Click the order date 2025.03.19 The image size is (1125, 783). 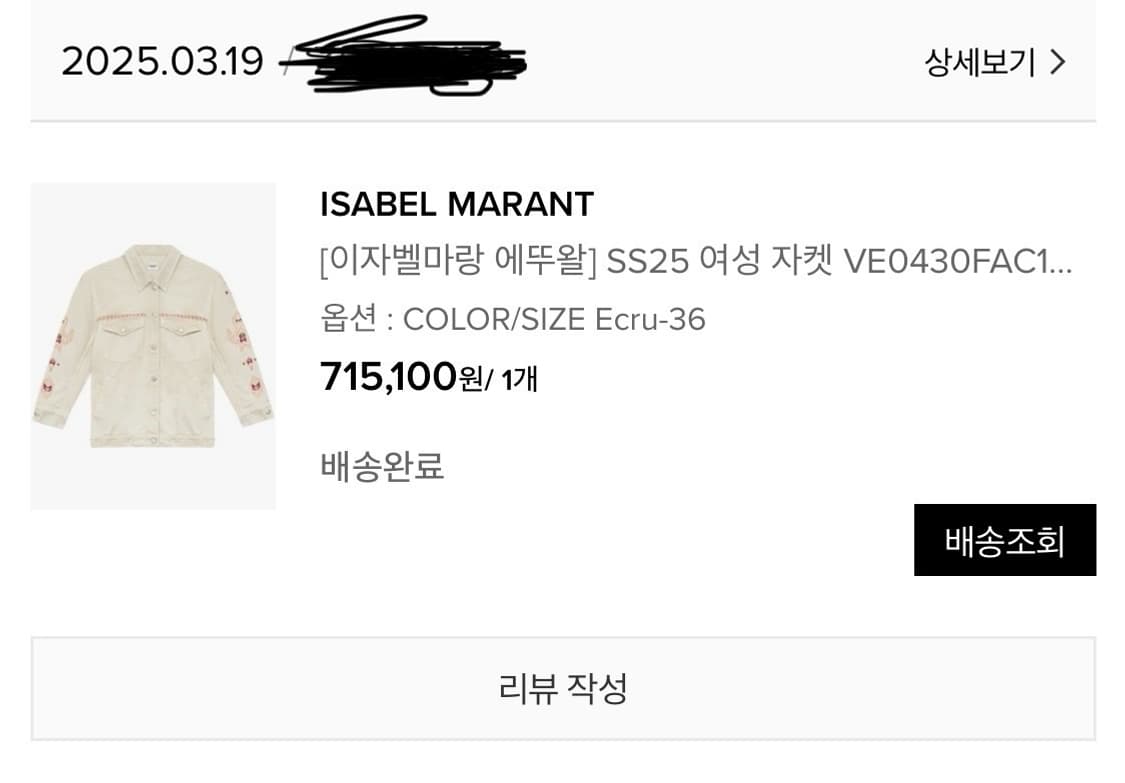click(162, 62)
